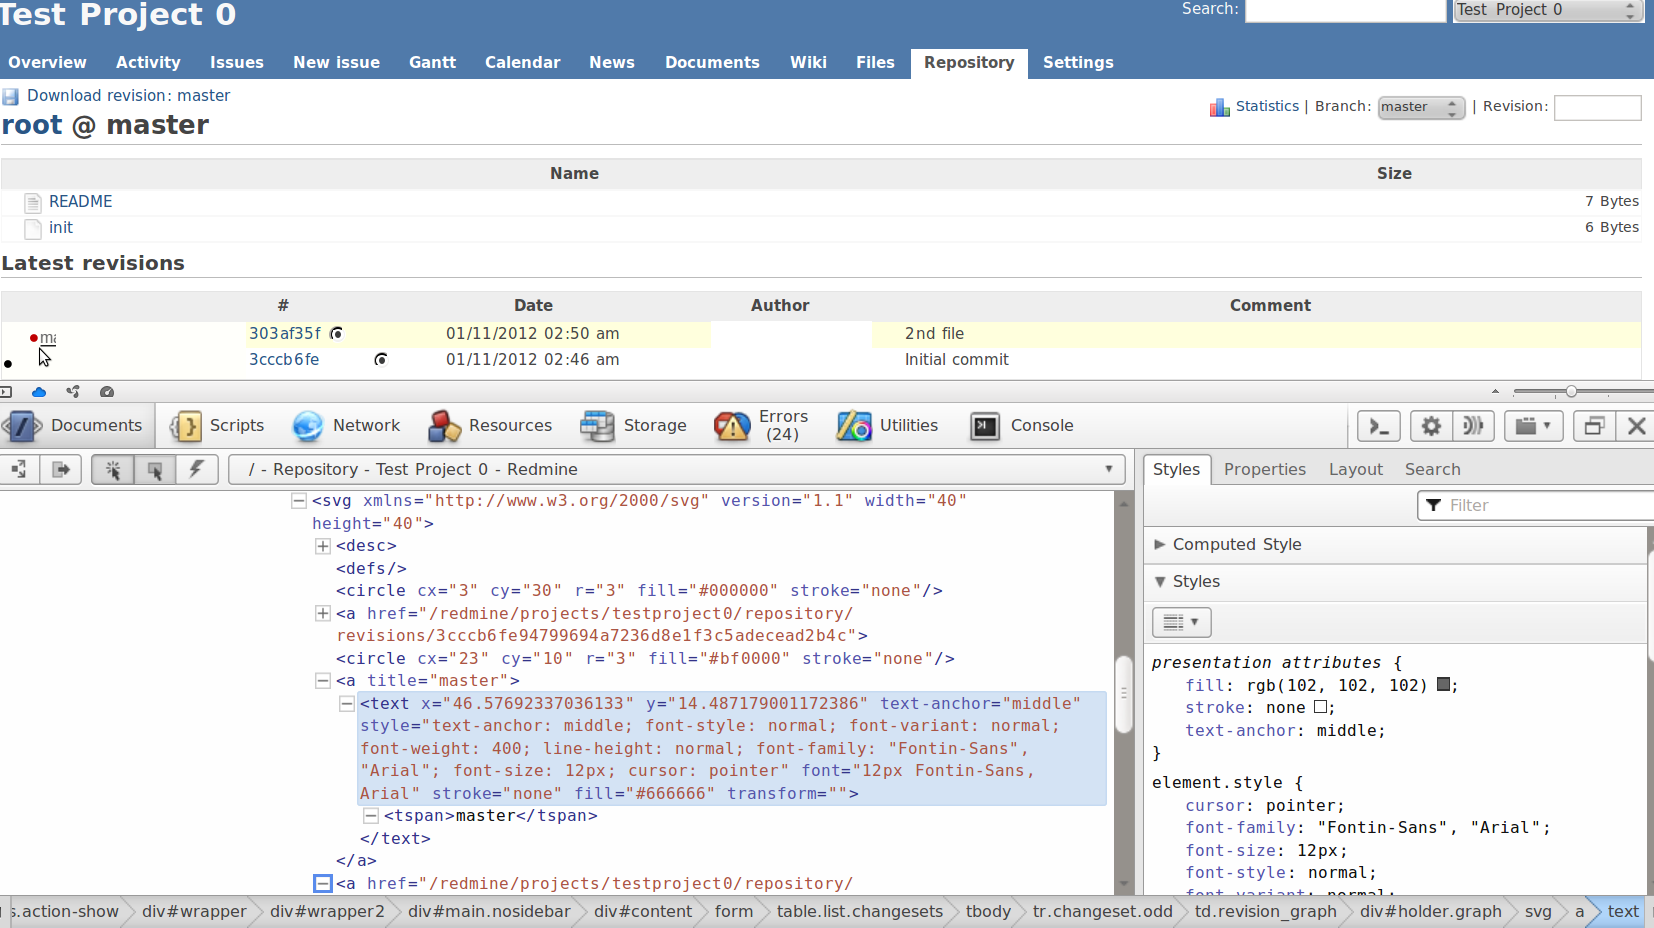Click the Redmine Search field
Image resolution: width=1654 pixels, height=928 pixels.
tap(1345, 10)
